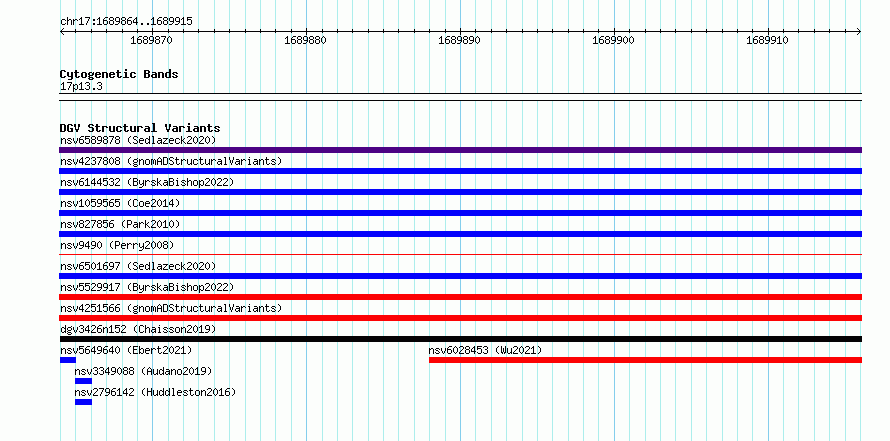Open the nsv827856 (Park2010) label
The image size is (890, 441).
coord(120,224)
